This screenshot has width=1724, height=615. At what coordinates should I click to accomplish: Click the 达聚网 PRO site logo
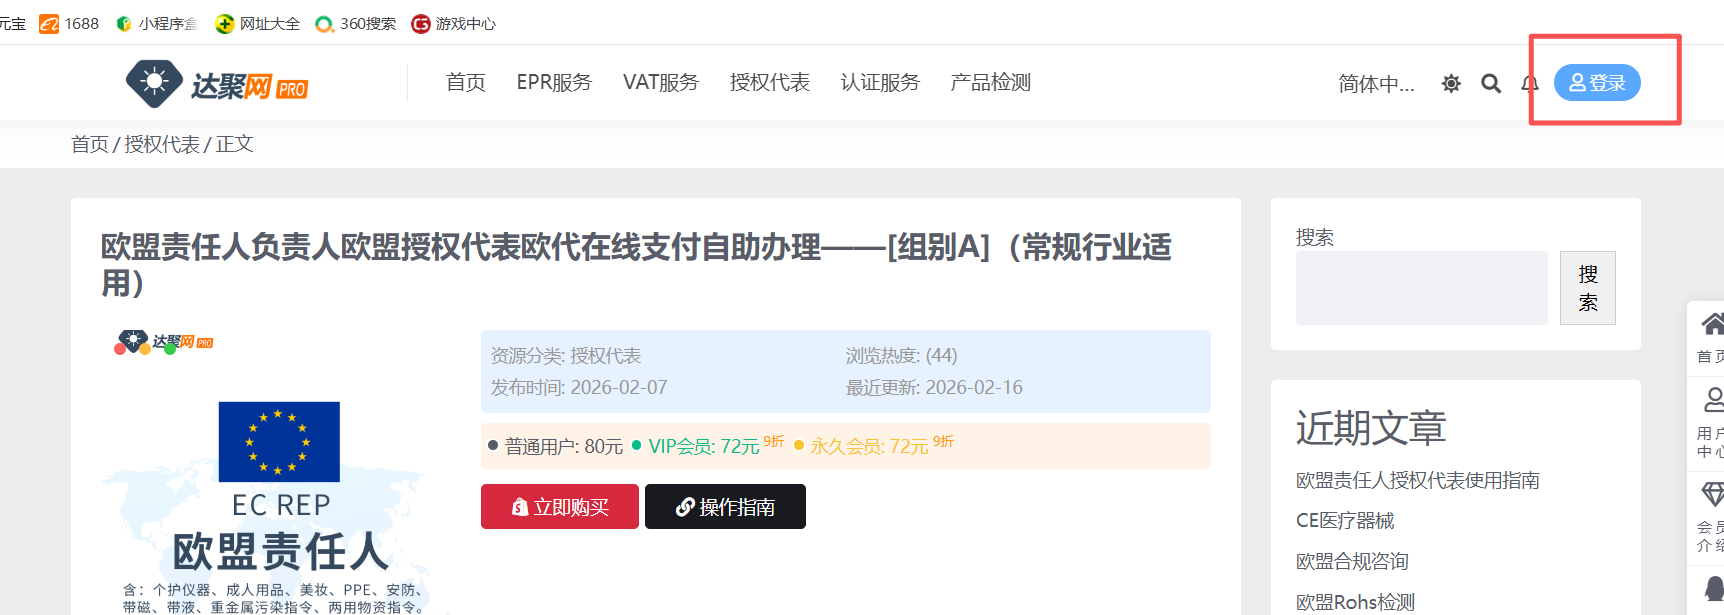(x=216, y=84)
